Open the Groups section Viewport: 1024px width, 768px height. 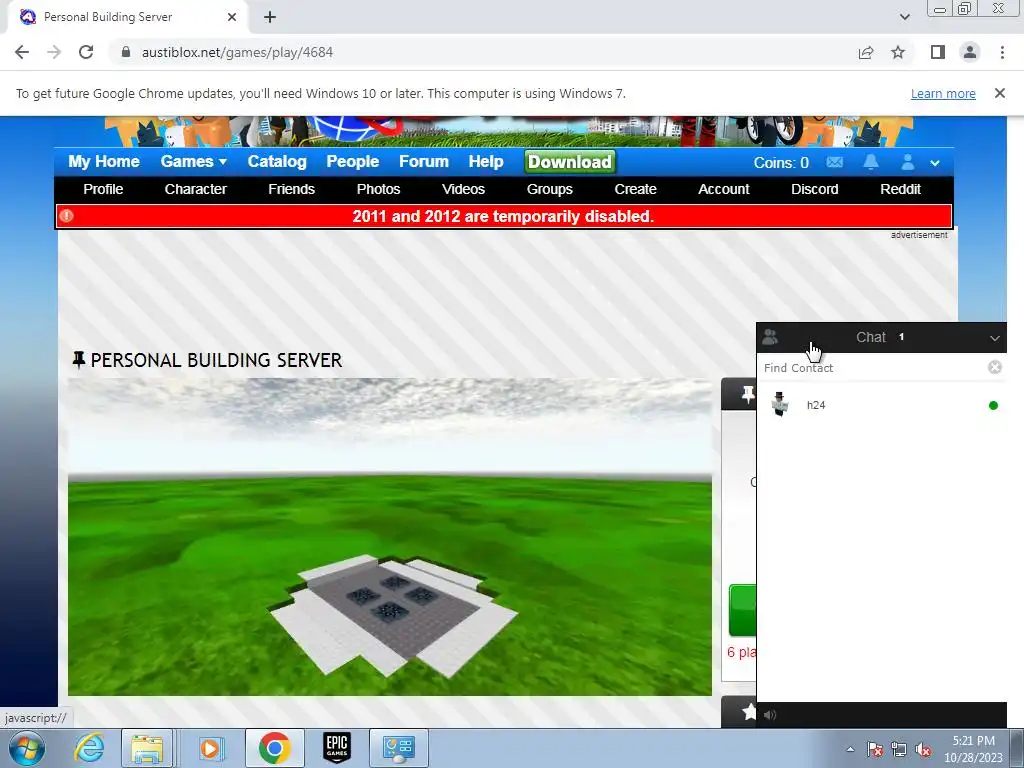click(x=549, y=189)
